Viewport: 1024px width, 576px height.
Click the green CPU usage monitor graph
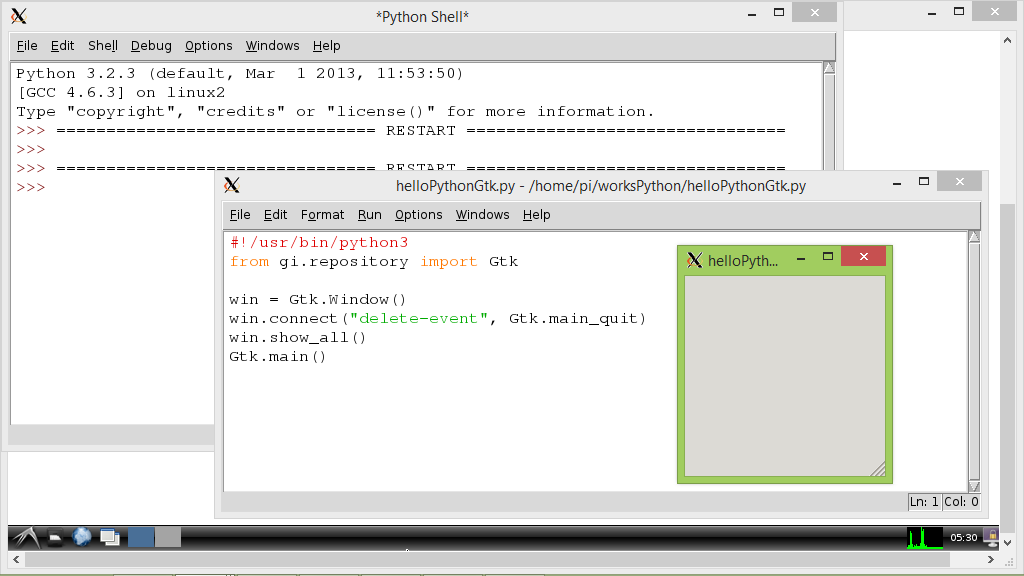click(x=924, y=537)
